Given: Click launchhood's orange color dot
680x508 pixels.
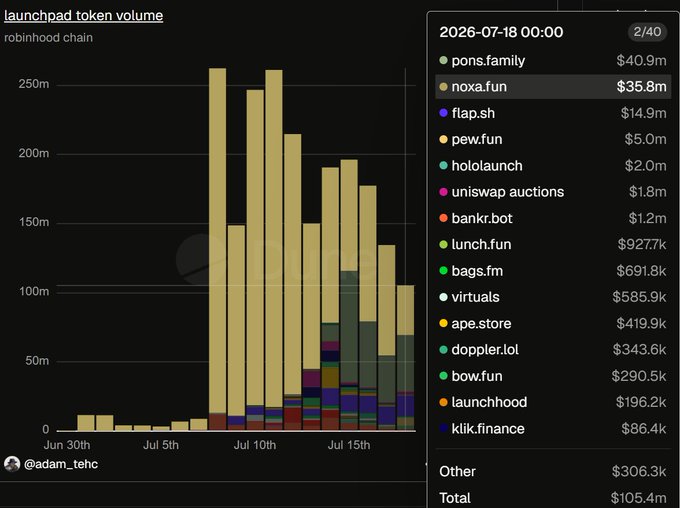Looking at the screenshot, I should tap(443, 402).
